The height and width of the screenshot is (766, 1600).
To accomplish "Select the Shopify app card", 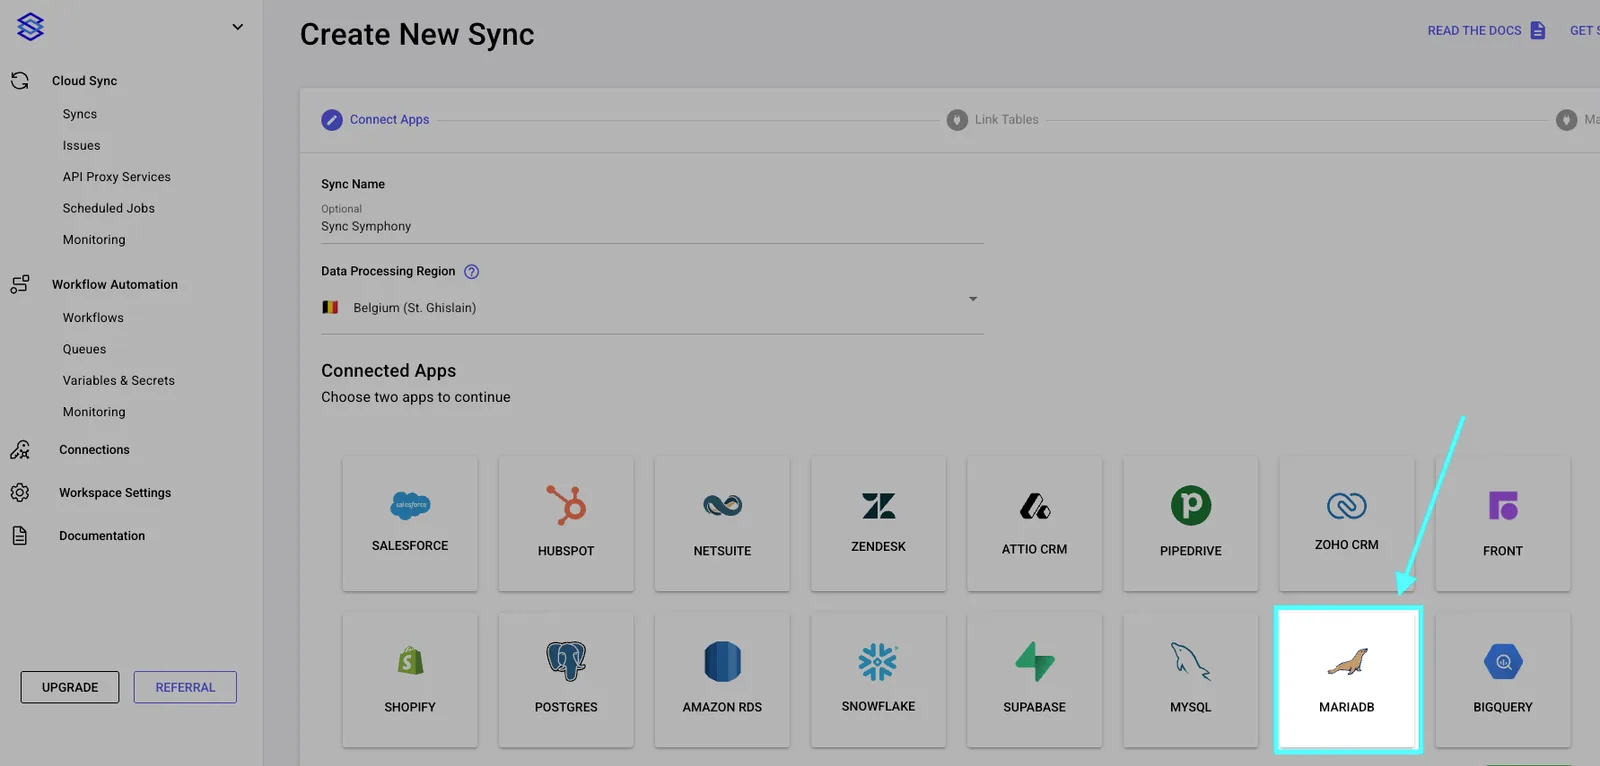I will pos(410,680).
